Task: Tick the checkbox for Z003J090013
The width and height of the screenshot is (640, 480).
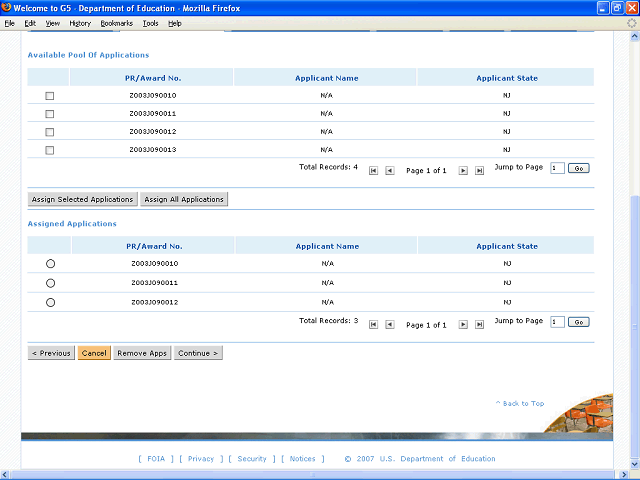Action: (x=50, y=150)
